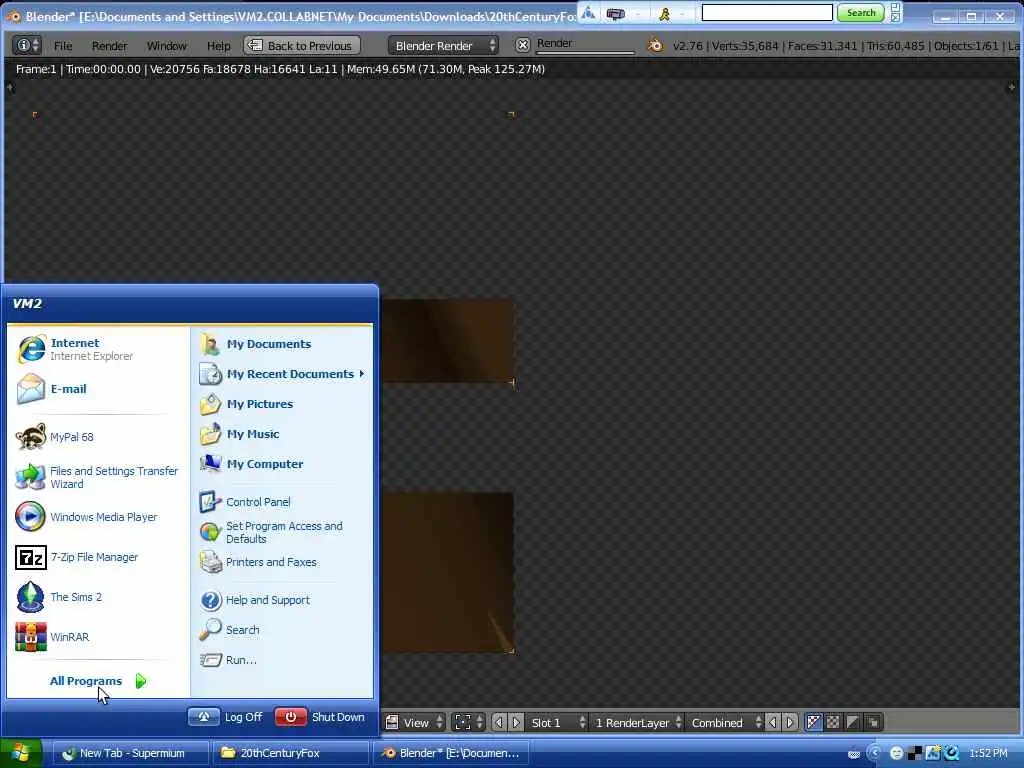Click the virtual machine devices toolbar icon
This screenshot has width=1024, height=768.
pos(615,13)
